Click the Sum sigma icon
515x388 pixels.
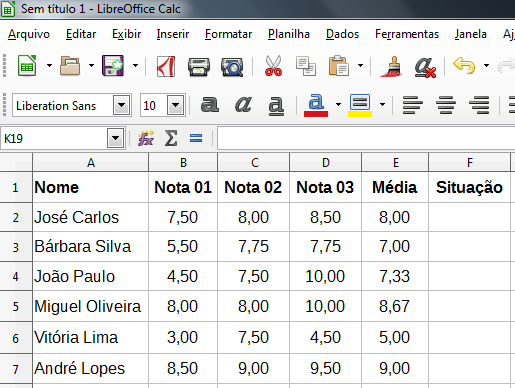pyautogui.click(x=171, y=138)
